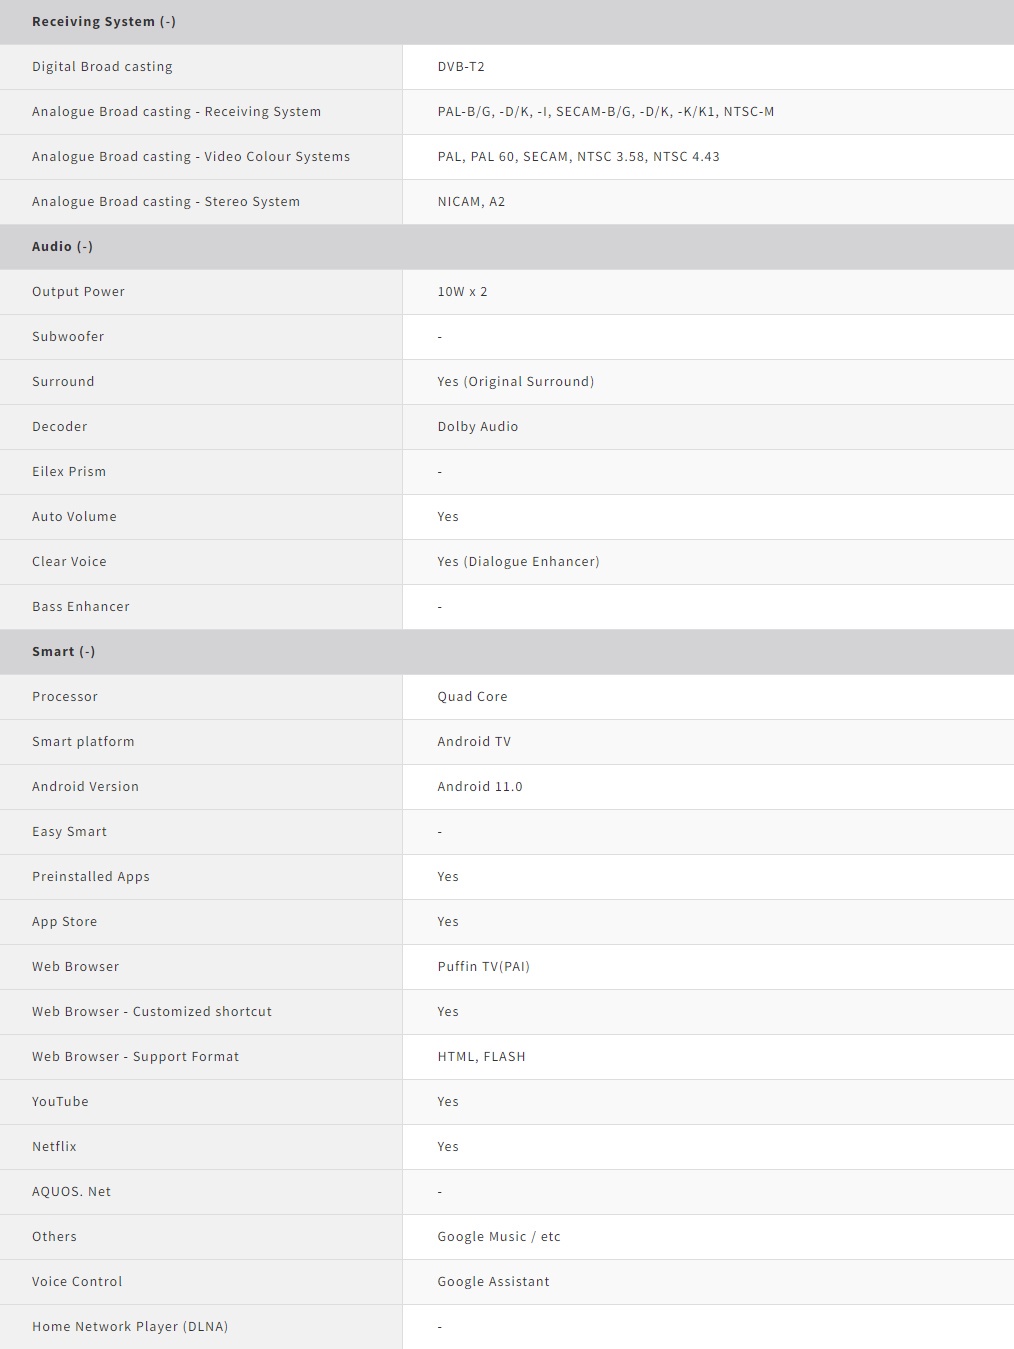Image resolution: width=1014 pixels, height=1349 pixels.
Task: Click the Digital Broad casting row label
Action: point(102,66)
